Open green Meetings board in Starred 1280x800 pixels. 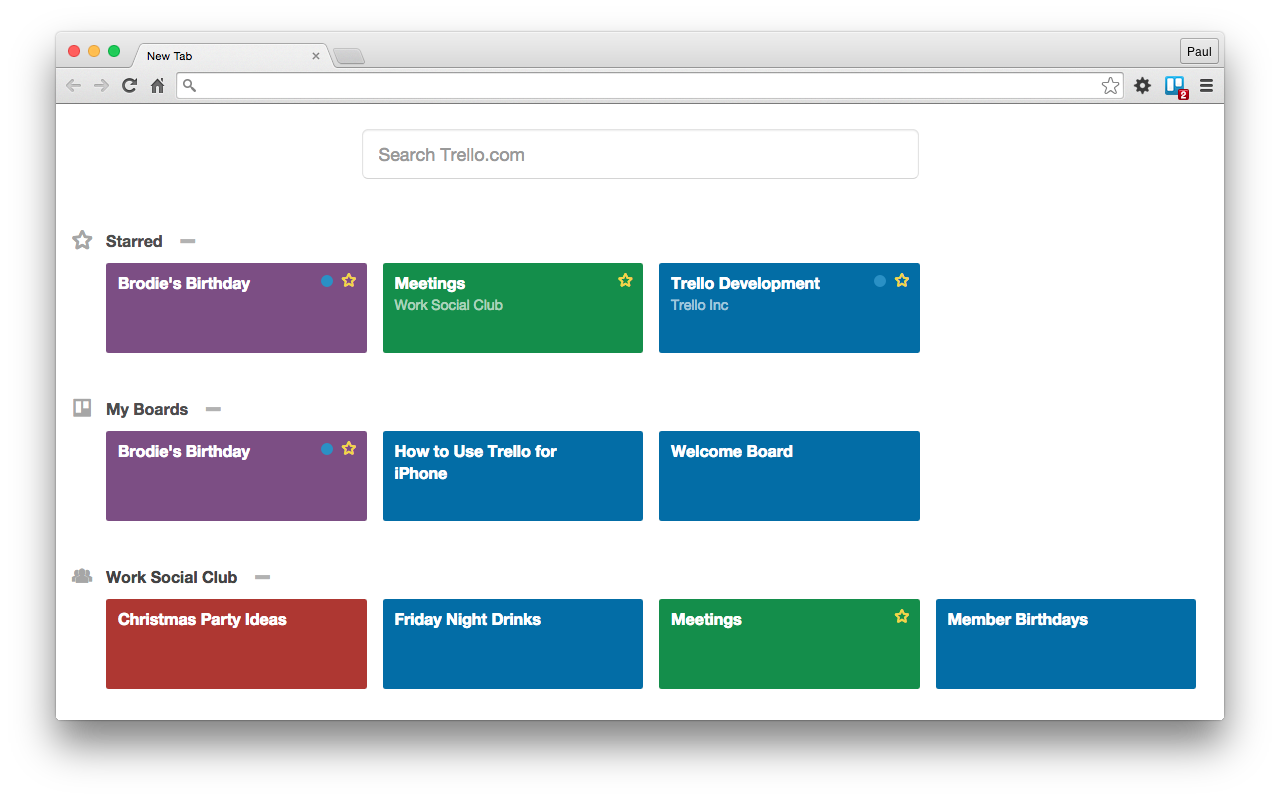pos(513,308)
